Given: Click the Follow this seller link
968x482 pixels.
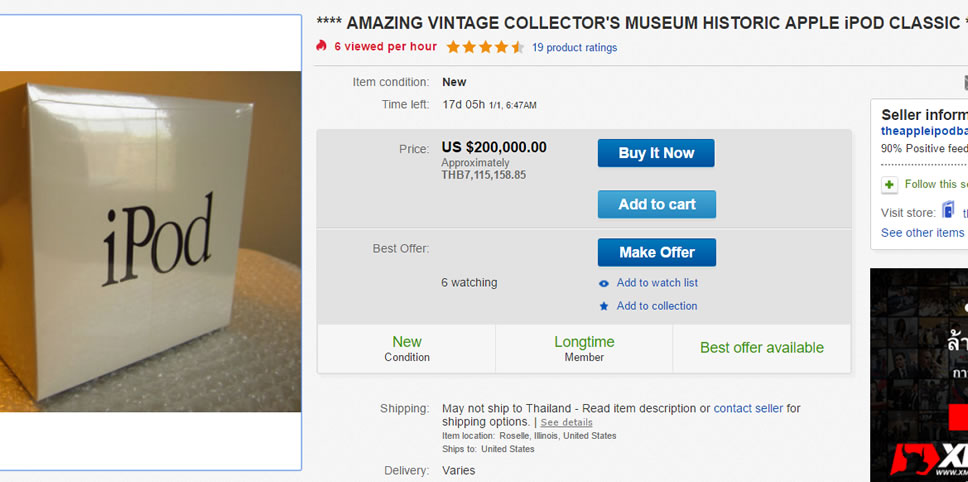Looking at the screenshot, I should coord(936,184).
